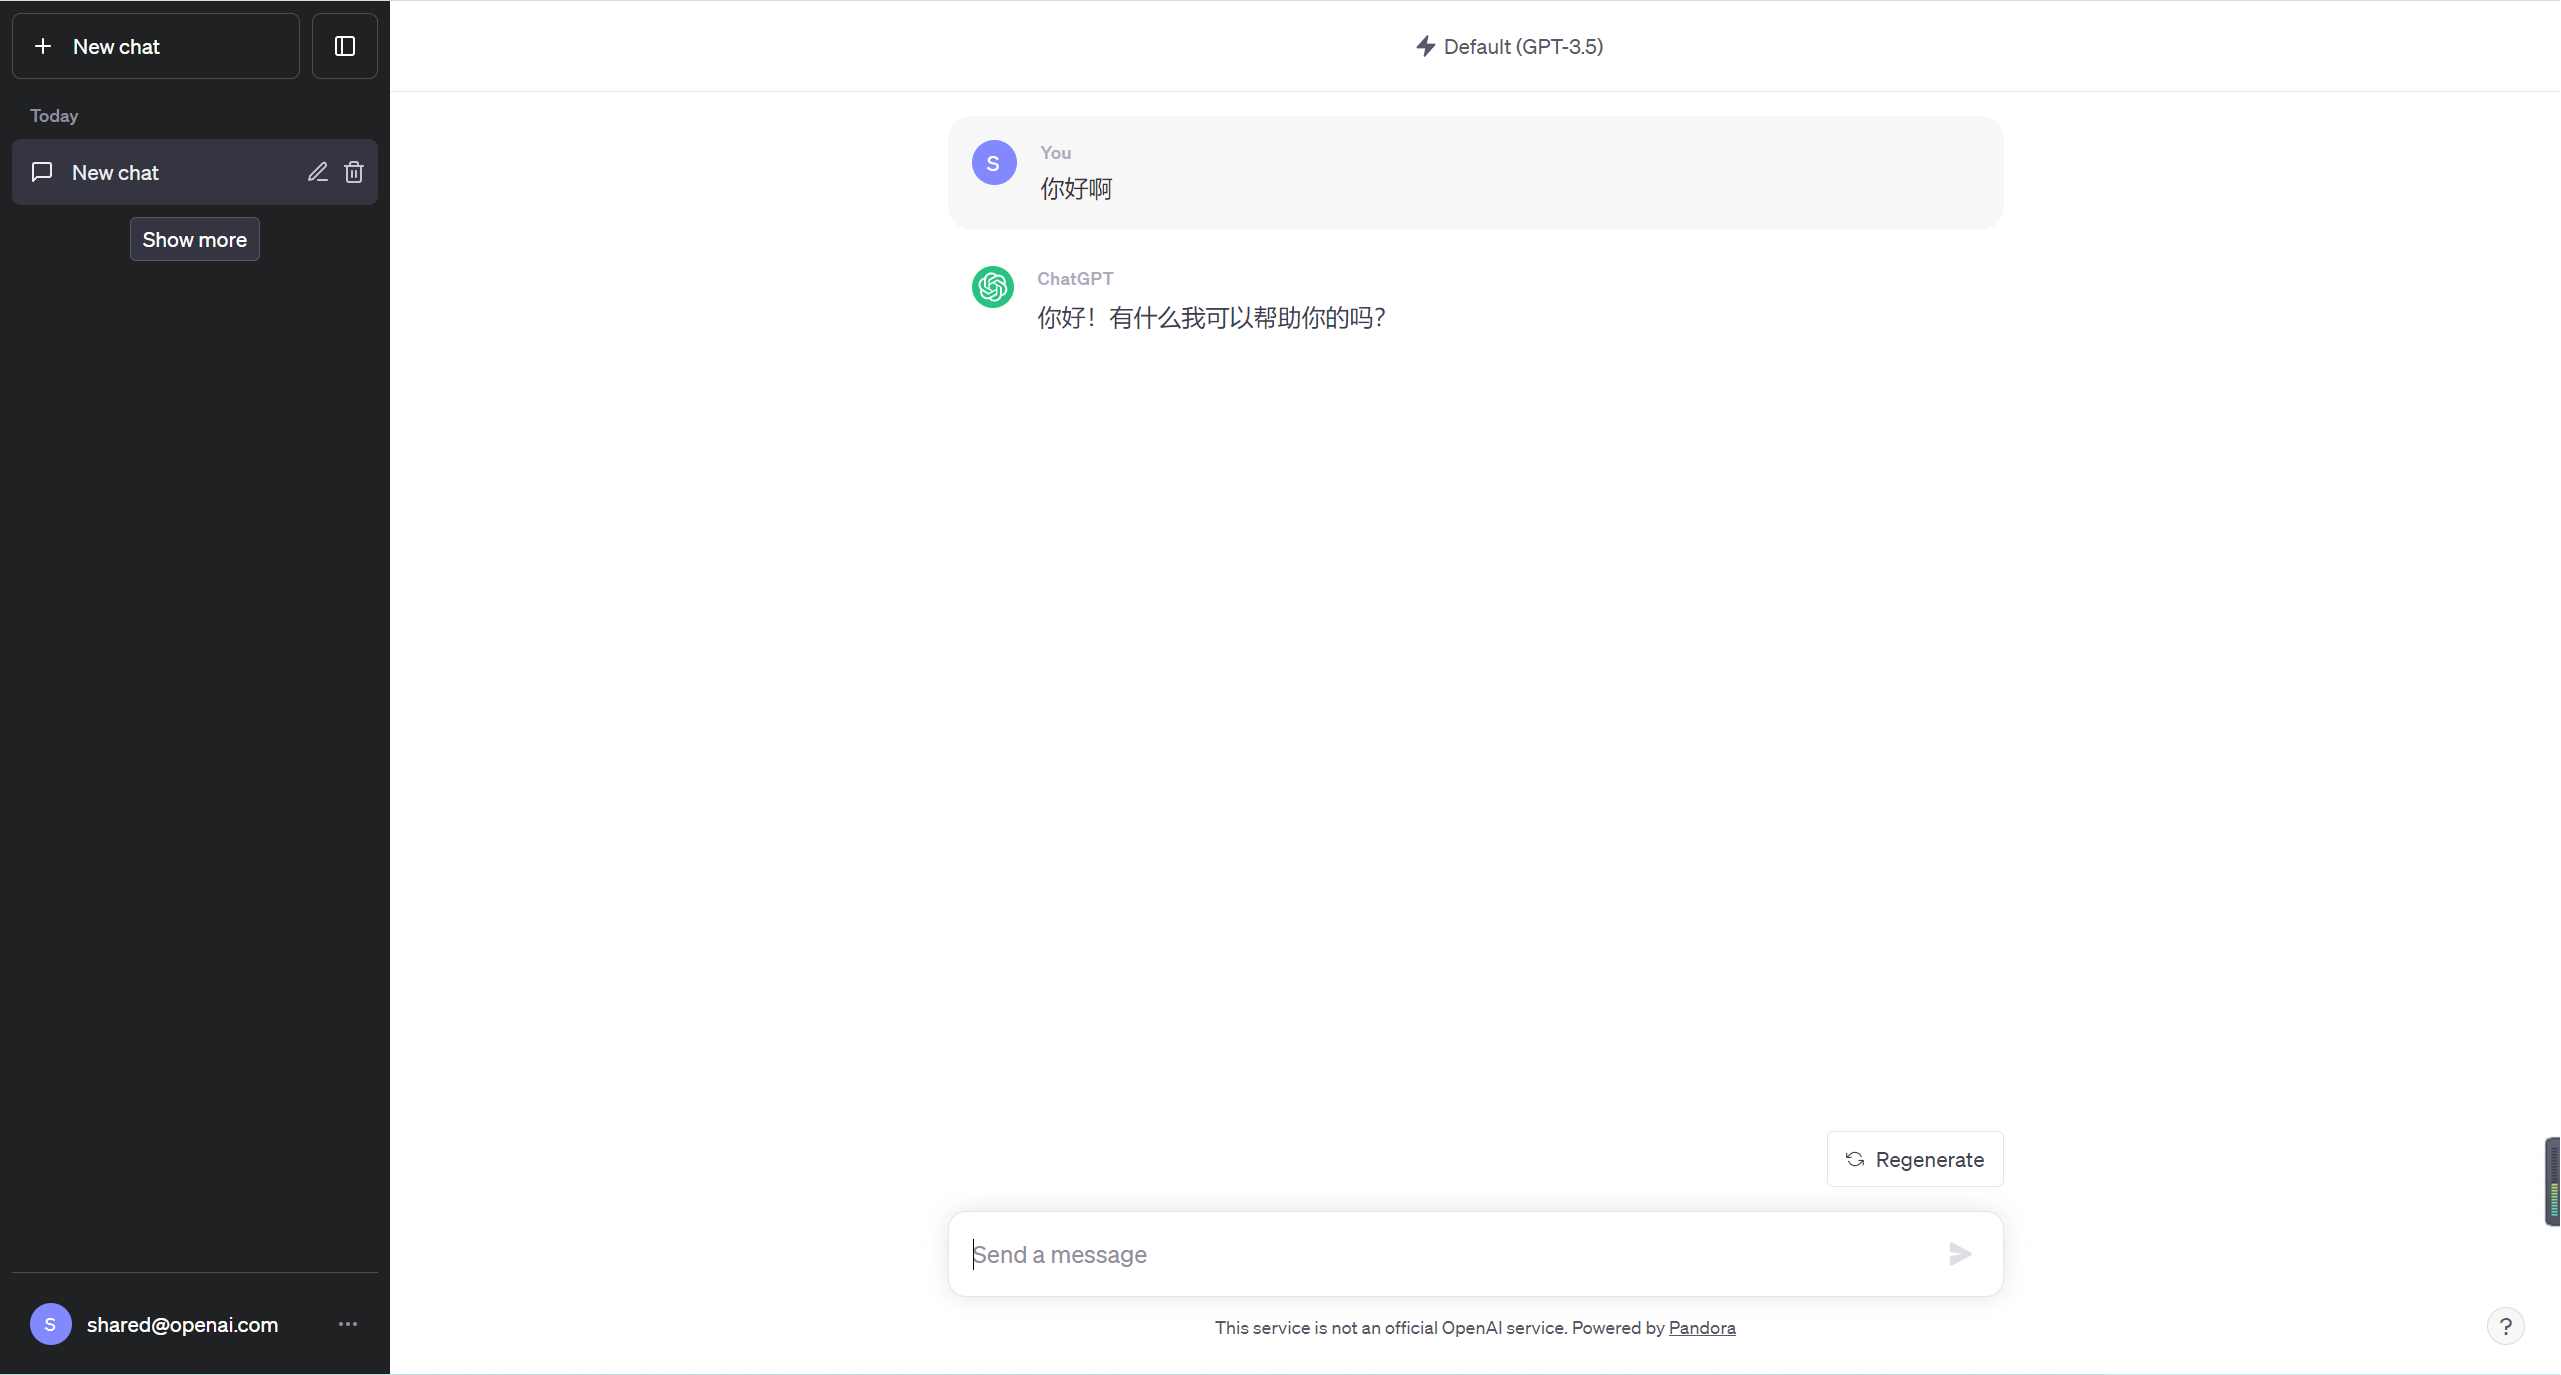Open the help question mark button
Screen dimensions: 2561x1375
(x=2506, y=1326)
